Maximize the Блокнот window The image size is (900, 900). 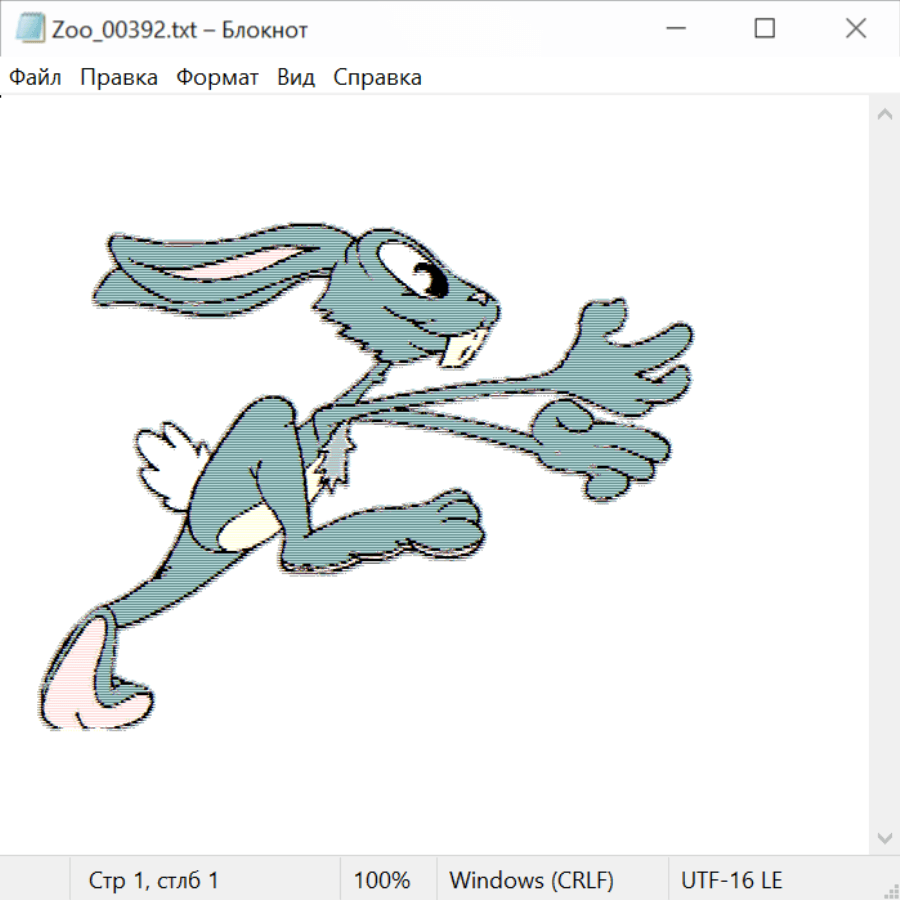765,29
